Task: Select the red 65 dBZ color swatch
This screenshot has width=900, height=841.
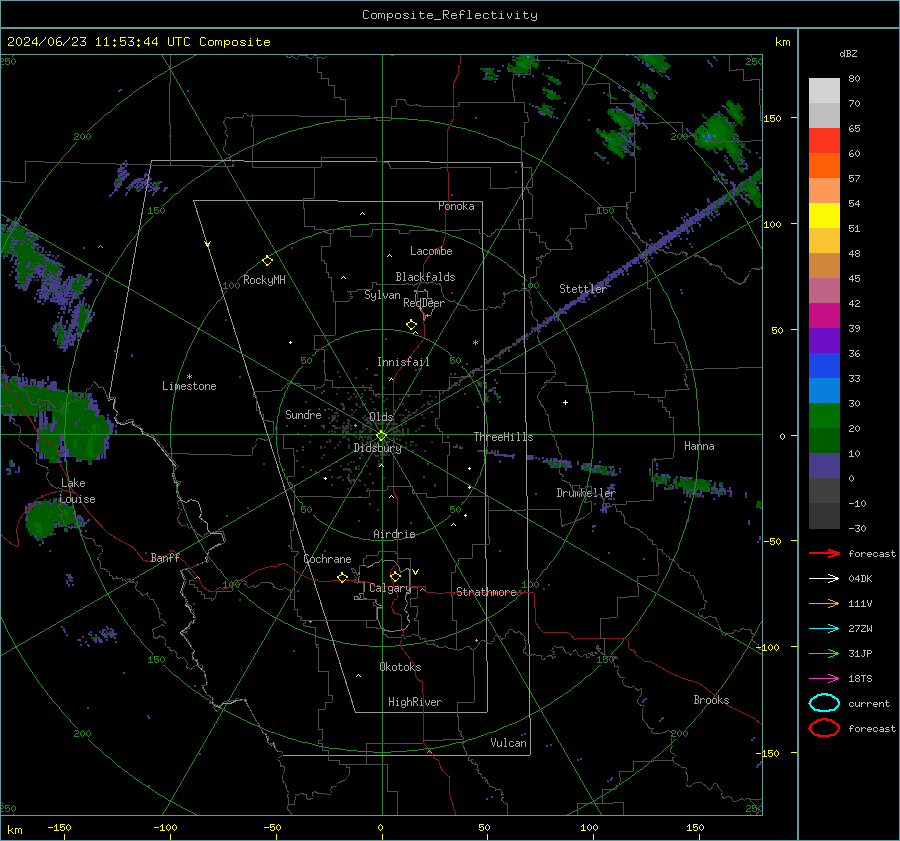Action: tap(824, 140)
